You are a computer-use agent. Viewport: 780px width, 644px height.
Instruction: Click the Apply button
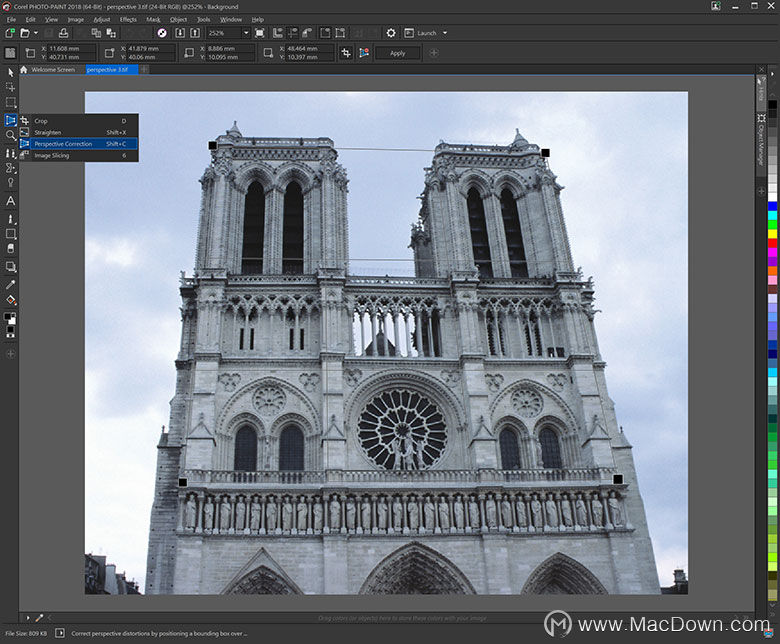point(397,53)
